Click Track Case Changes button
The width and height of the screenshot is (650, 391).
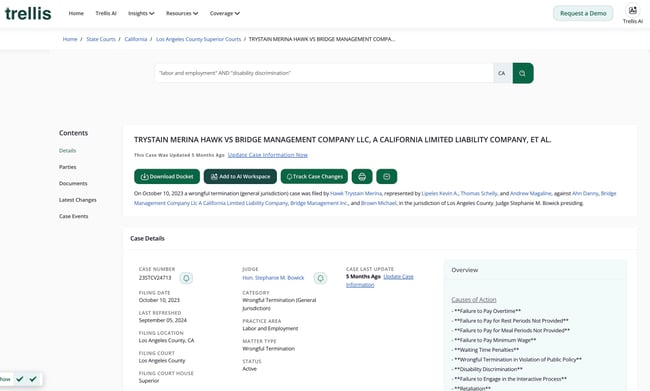point(314,177)
